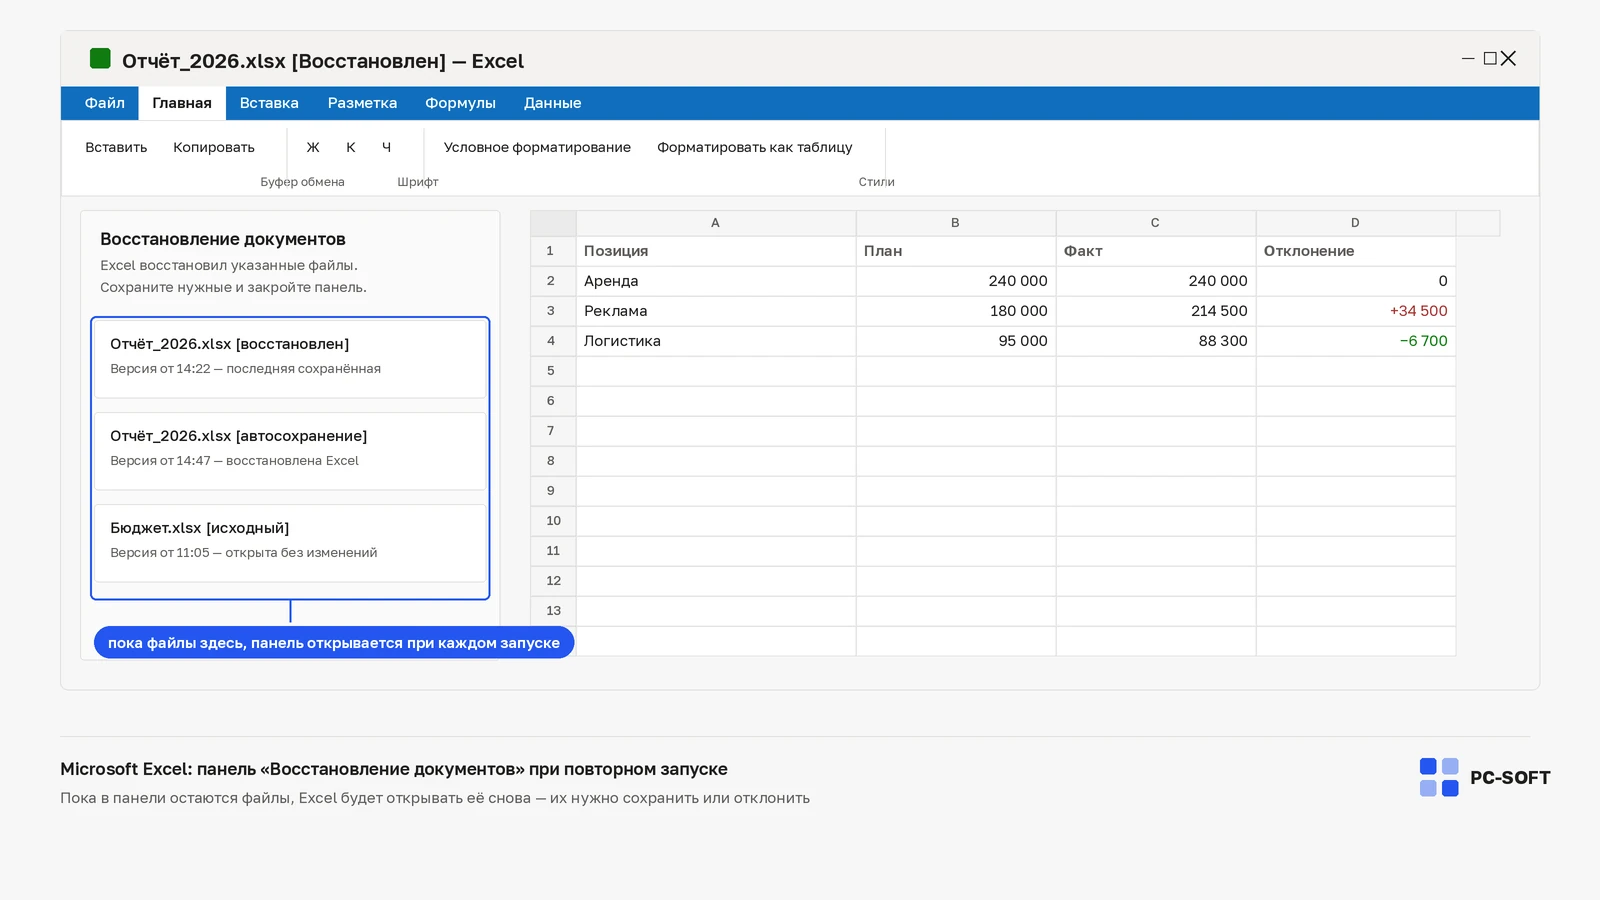This screenshot has height=900, width=1600.
Task: Select column A header
Action: click(715, 223)
